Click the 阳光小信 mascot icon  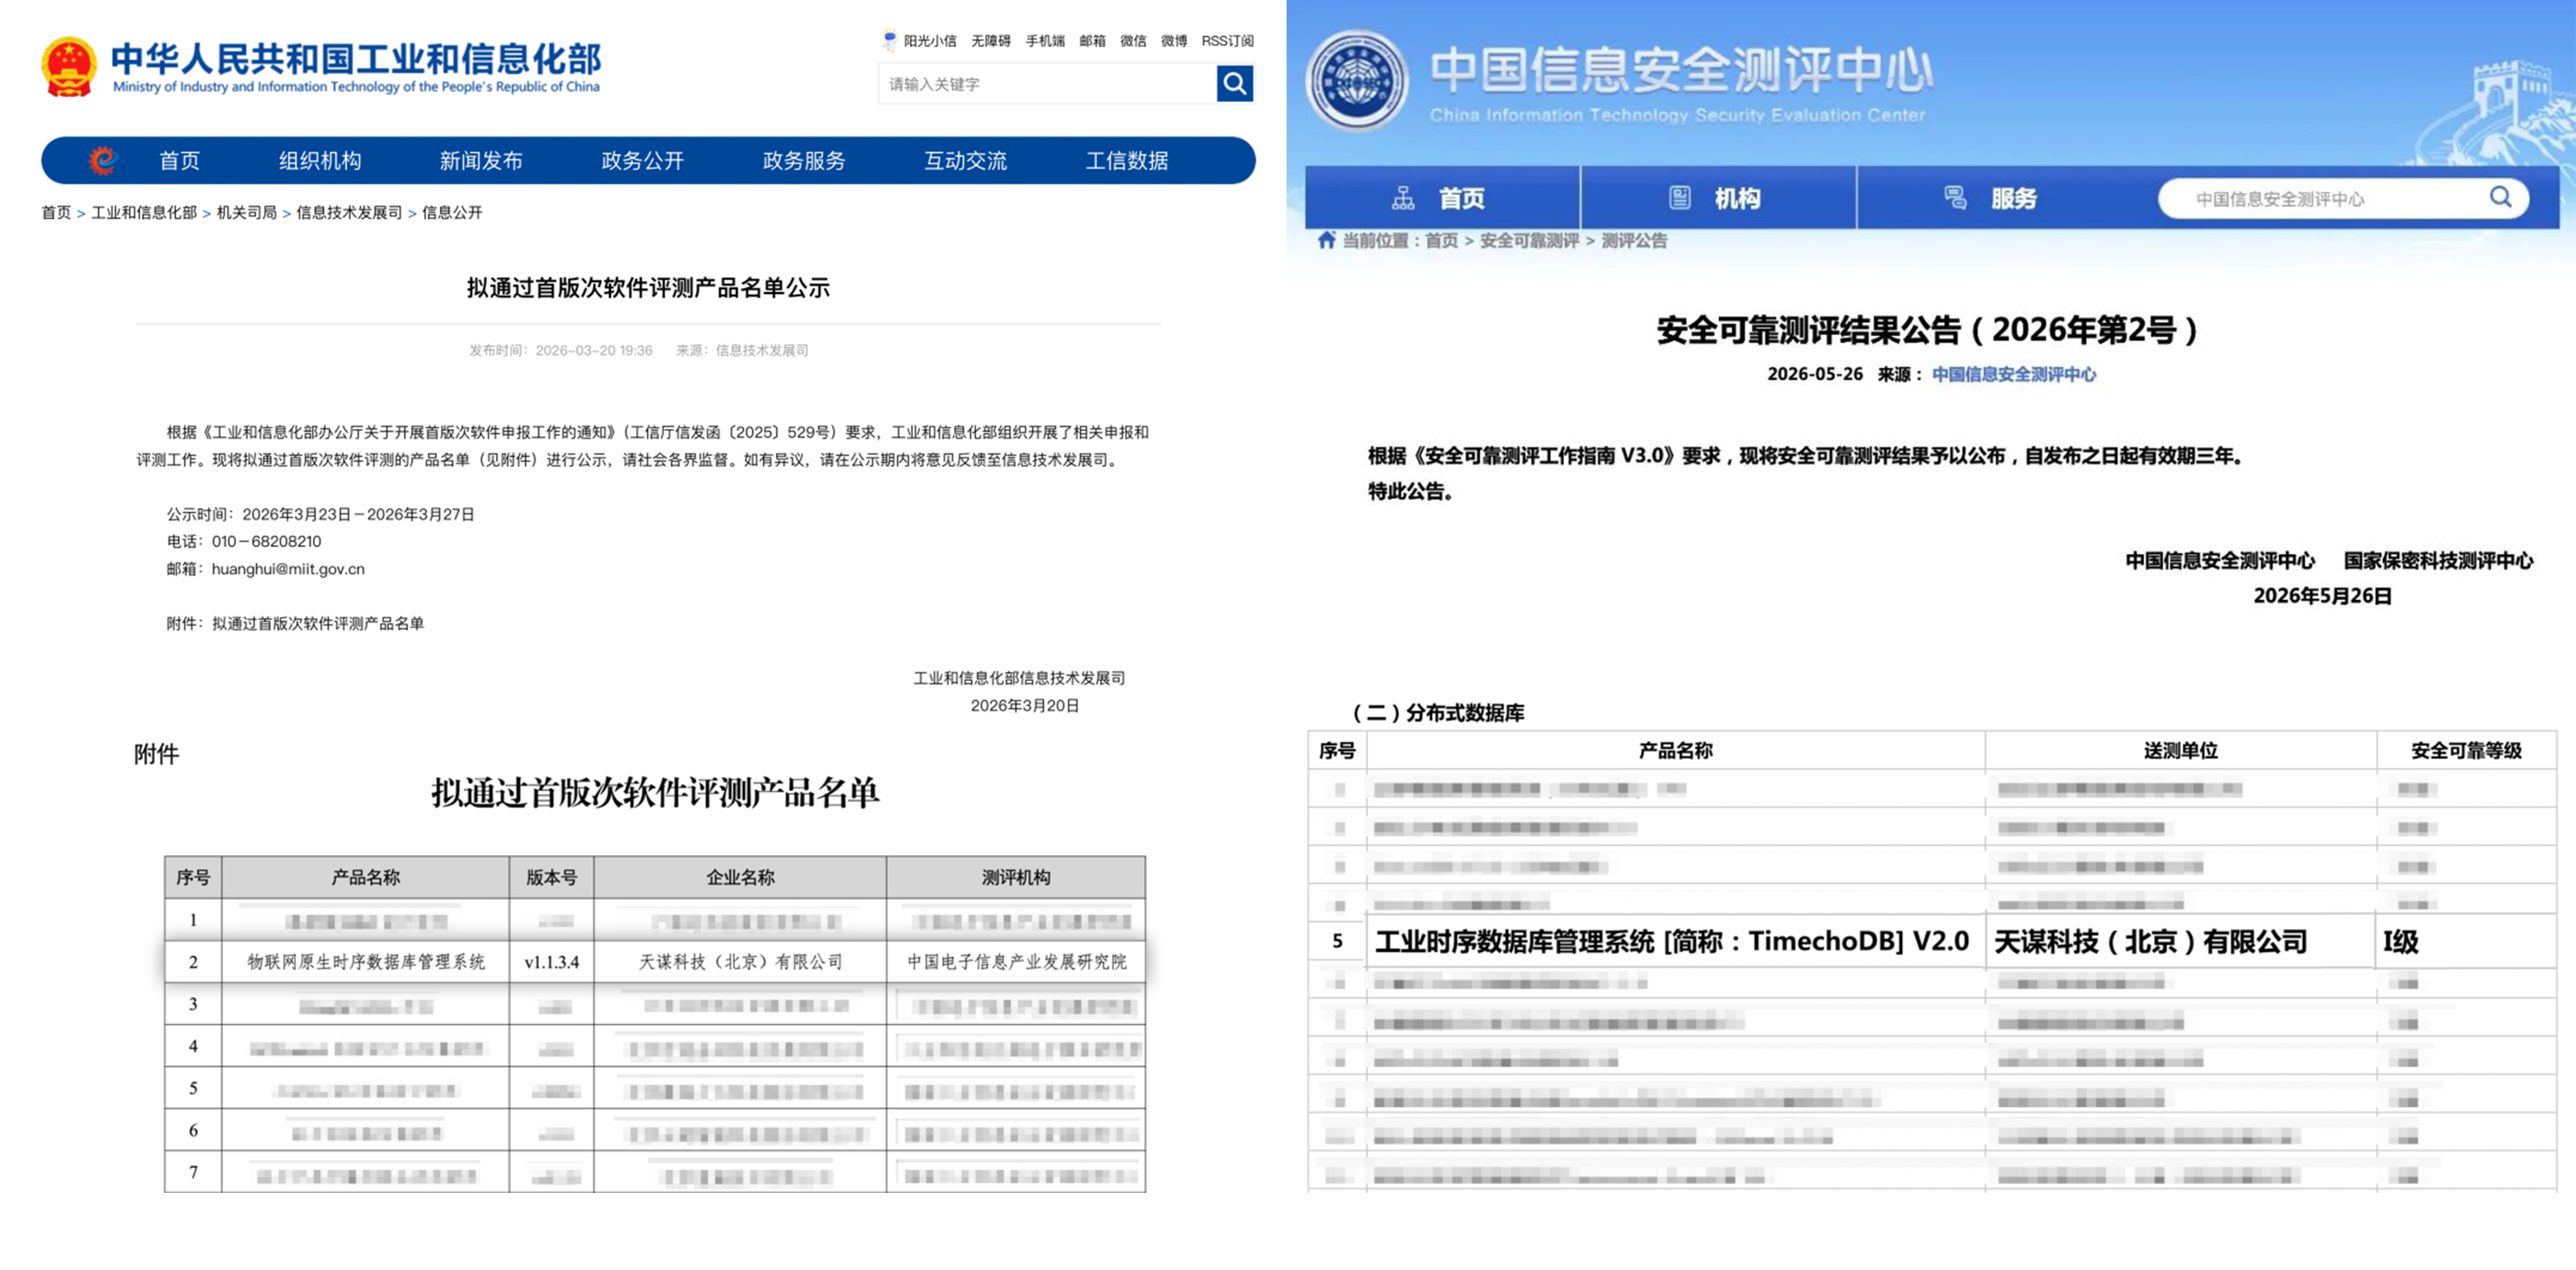click(889, 40)
